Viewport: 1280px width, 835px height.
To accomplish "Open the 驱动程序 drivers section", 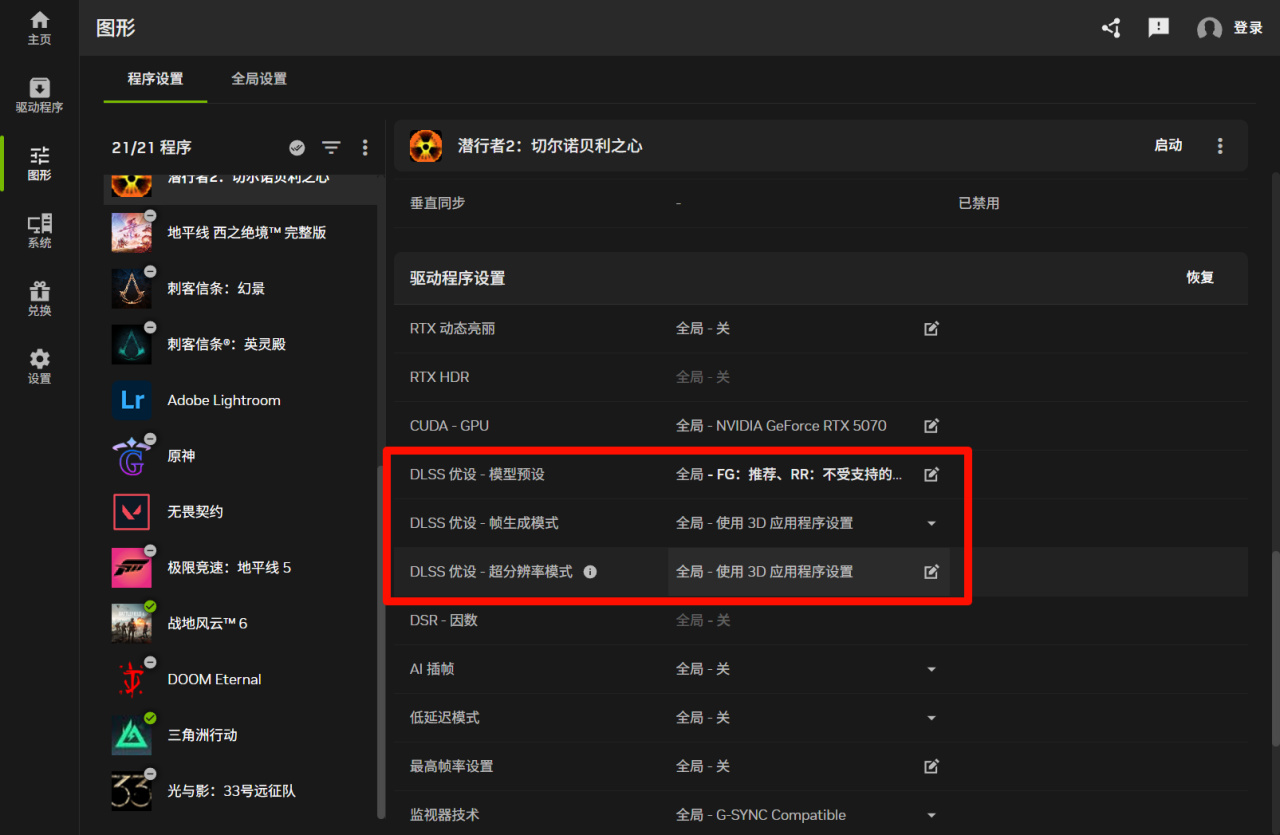I will click(39, 95).
